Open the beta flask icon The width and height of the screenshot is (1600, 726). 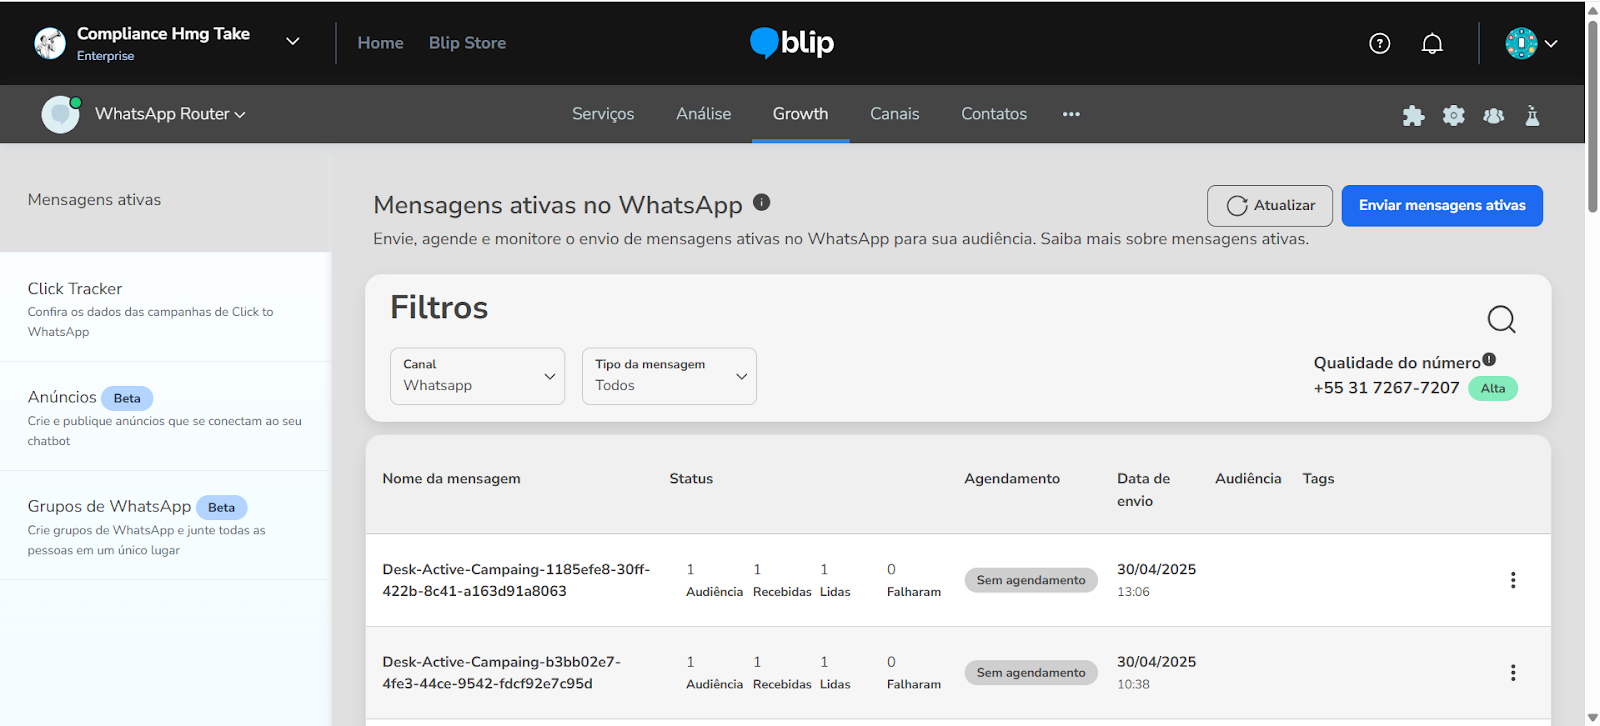[1532, 115]
